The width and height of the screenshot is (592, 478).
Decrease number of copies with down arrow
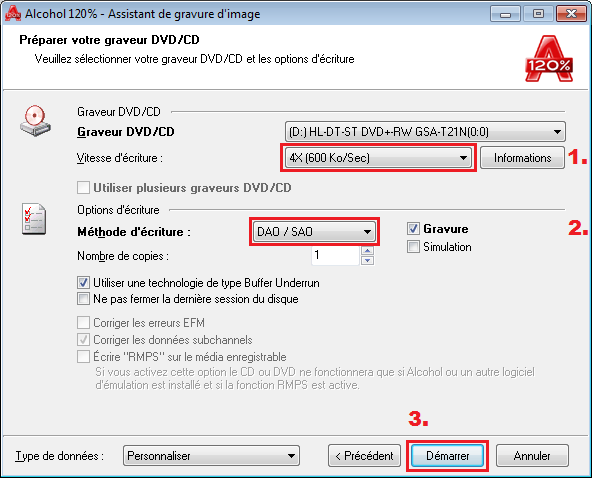coord(367,260)
